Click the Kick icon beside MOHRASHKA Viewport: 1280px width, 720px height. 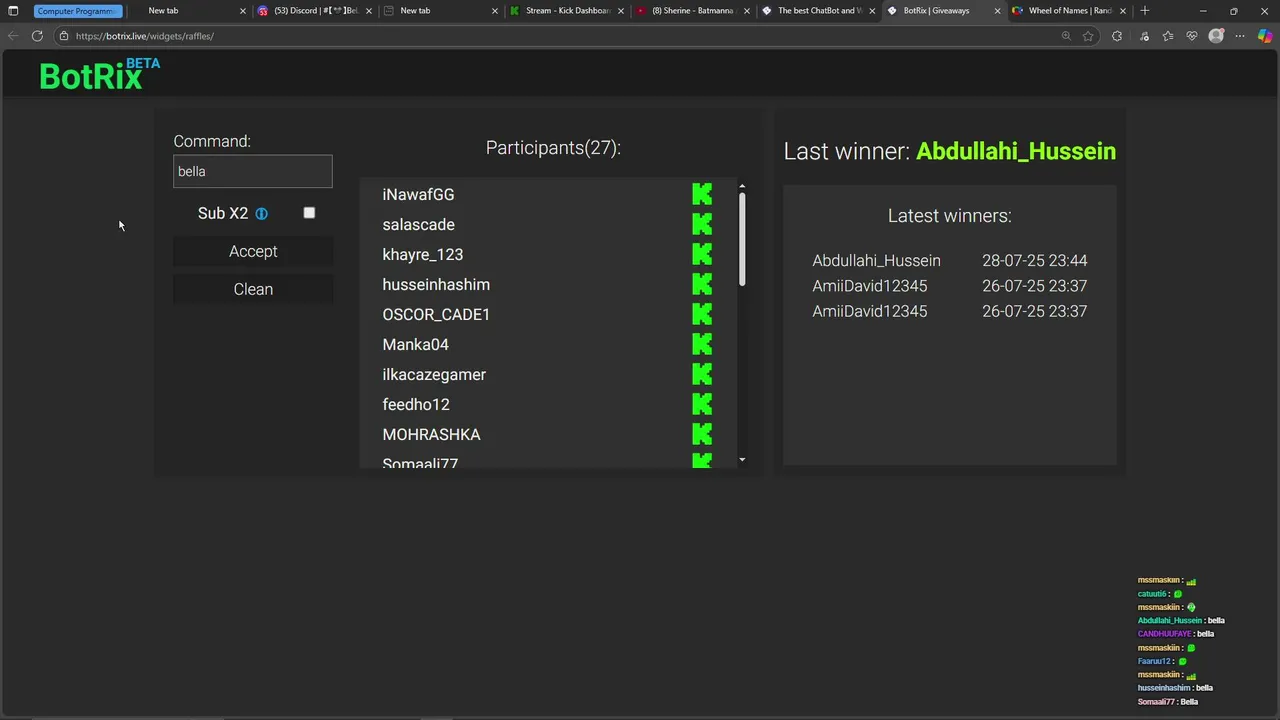pyautogui.click(x=702, y=434)
